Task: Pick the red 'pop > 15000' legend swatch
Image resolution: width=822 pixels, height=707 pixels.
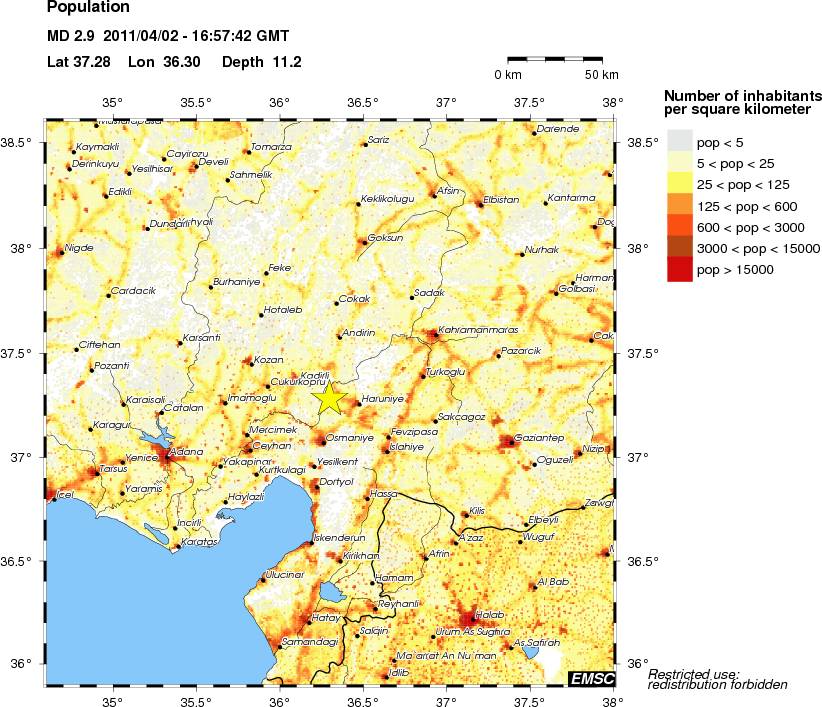Action: 680,269
